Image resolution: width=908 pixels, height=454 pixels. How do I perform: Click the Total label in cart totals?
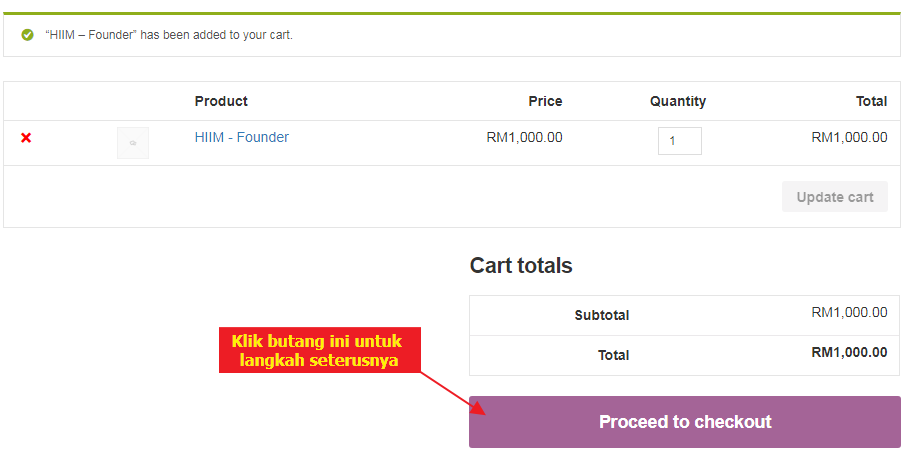(613, 355)
